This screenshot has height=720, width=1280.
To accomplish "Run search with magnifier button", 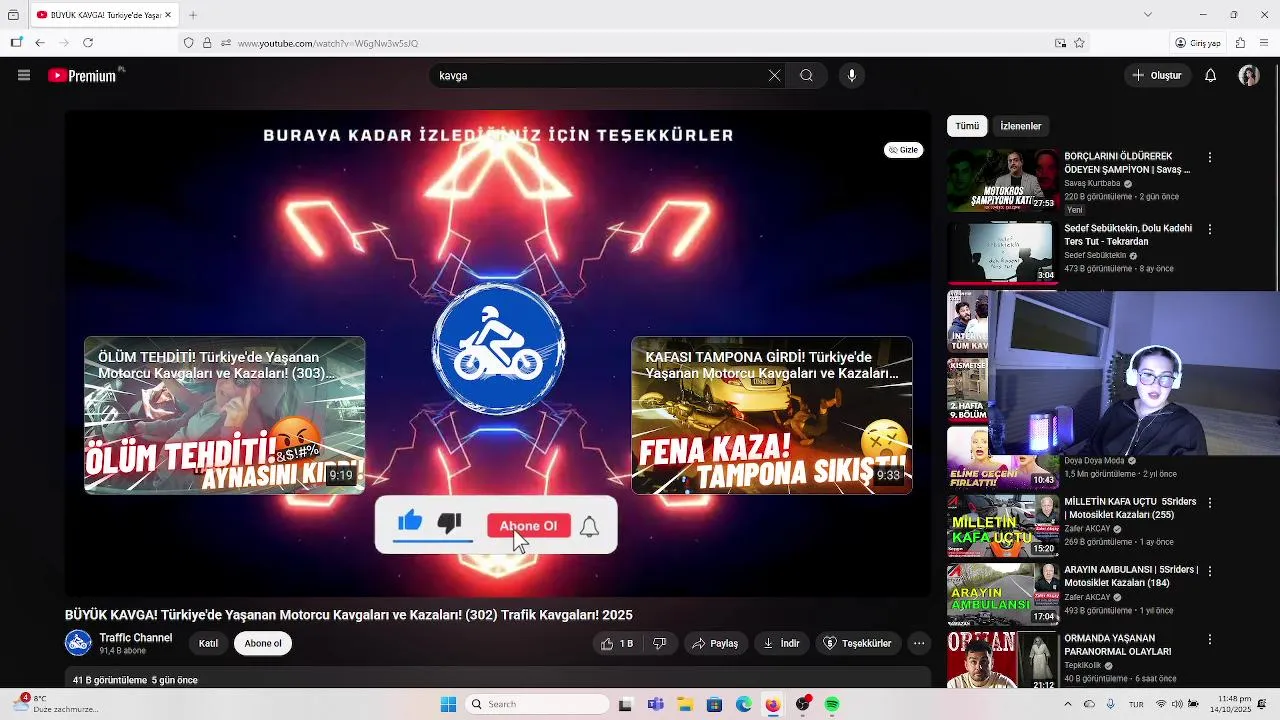I will click(806, 75).
